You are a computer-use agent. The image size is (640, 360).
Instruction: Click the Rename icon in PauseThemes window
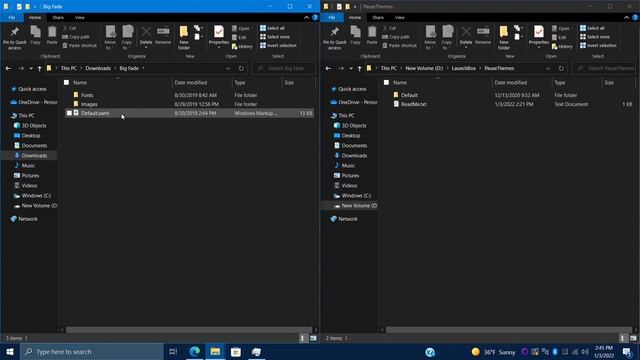pyautogui.click(x=483, y=35)
